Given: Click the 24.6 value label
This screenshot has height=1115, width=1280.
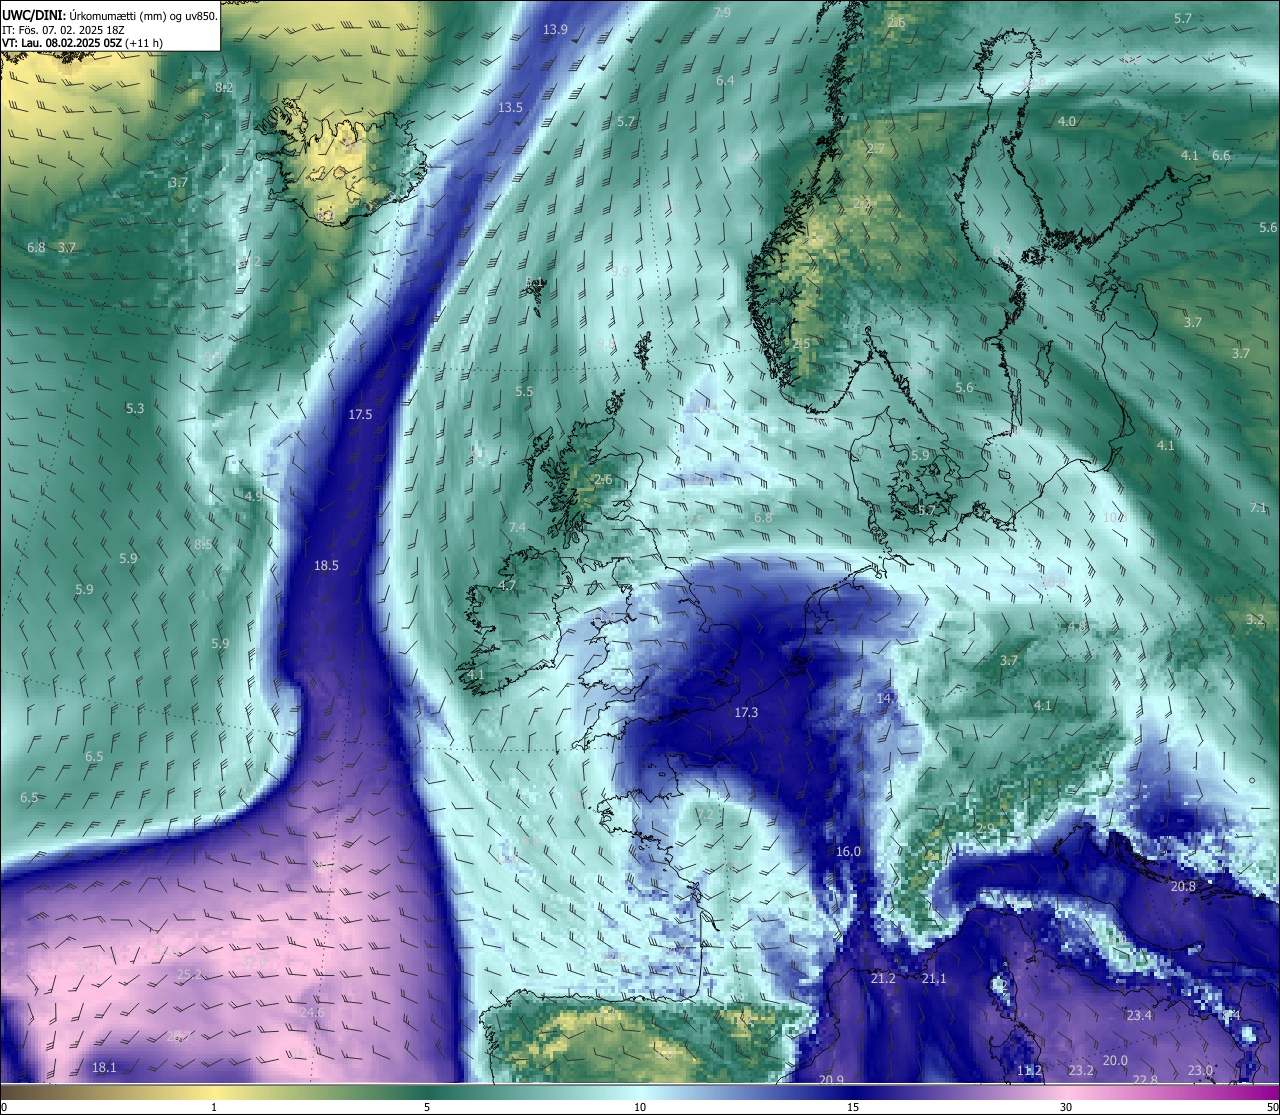Looking at the screenshot, I should coord(312,1012).
